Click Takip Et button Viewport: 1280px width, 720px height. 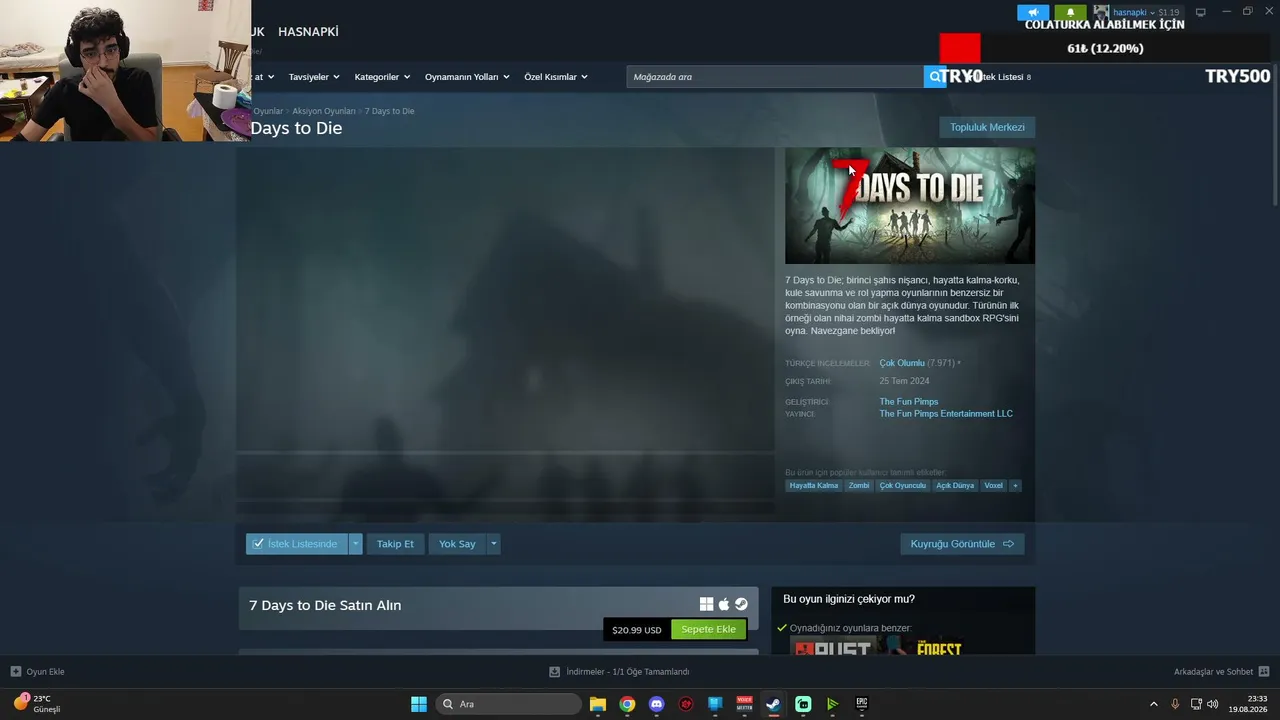(x=395, y=544)
